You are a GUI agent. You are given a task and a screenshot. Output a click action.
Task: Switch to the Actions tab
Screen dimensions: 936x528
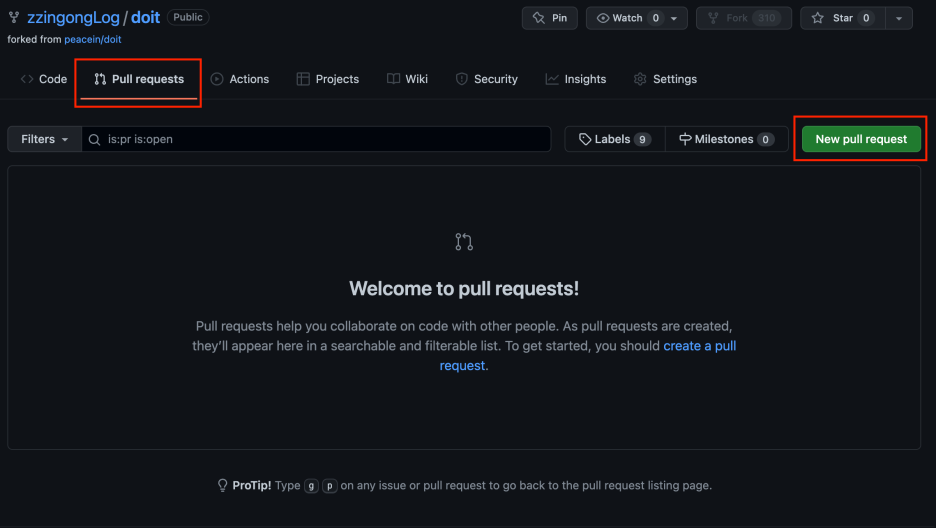click(x=240, y=79)
